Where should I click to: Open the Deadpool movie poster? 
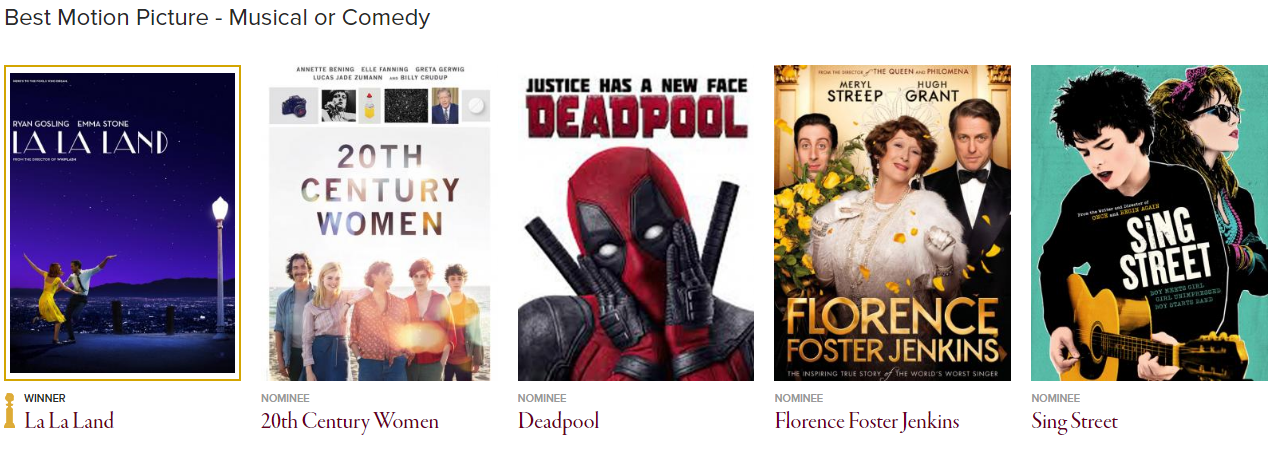636,223
